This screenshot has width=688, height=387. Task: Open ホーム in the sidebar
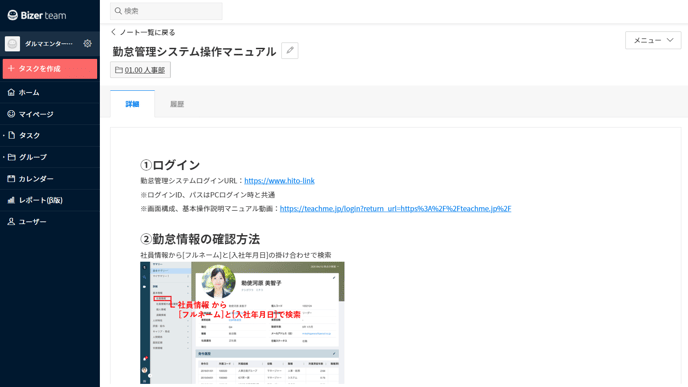point(50,92)
